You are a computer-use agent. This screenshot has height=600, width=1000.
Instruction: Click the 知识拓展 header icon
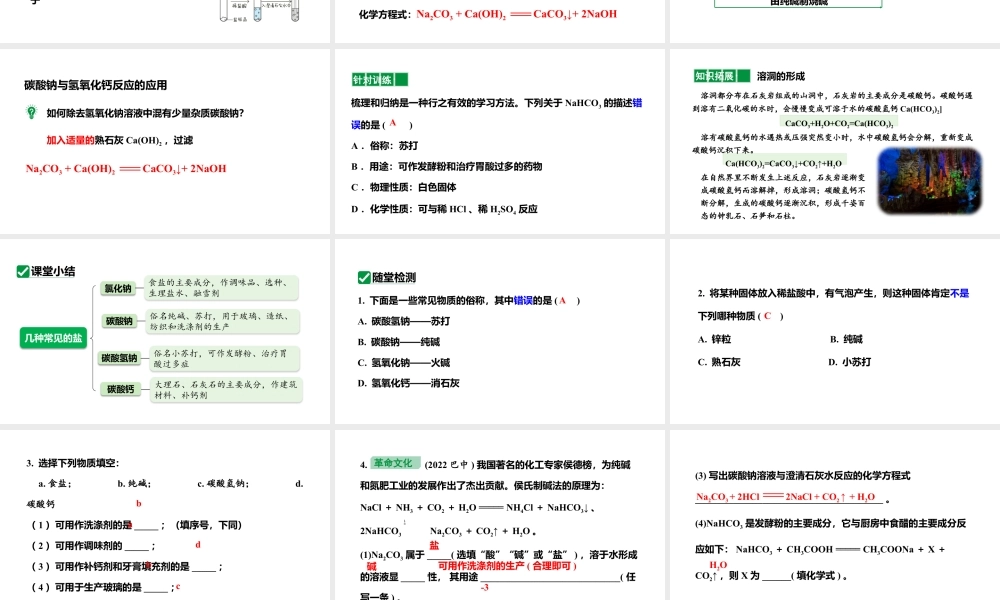pos(716,75)
